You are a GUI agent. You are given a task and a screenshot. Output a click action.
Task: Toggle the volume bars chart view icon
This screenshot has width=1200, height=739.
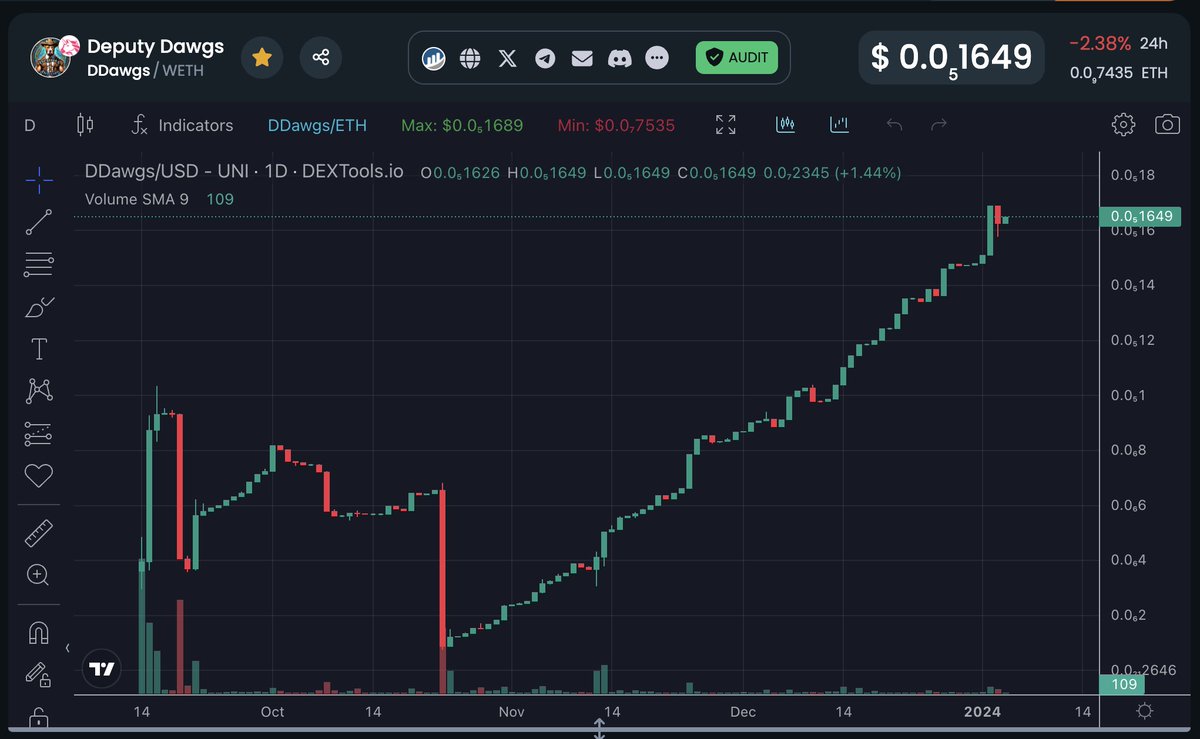[839, 125]
